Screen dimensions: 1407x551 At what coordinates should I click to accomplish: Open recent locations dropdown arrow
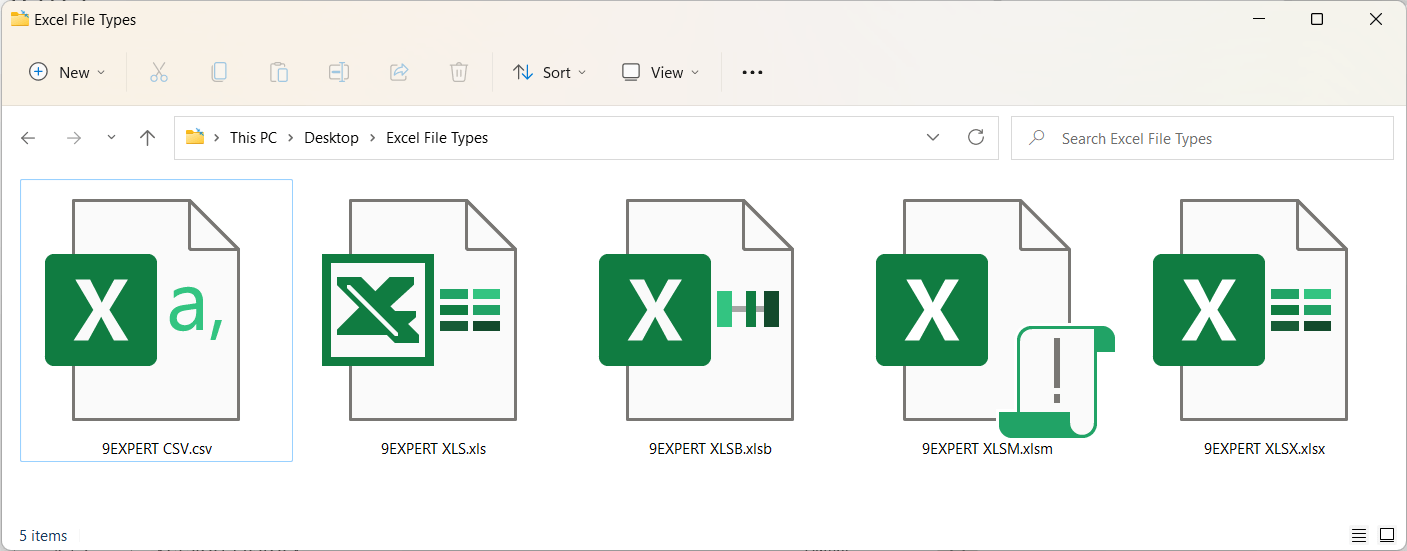pos(111,138)
